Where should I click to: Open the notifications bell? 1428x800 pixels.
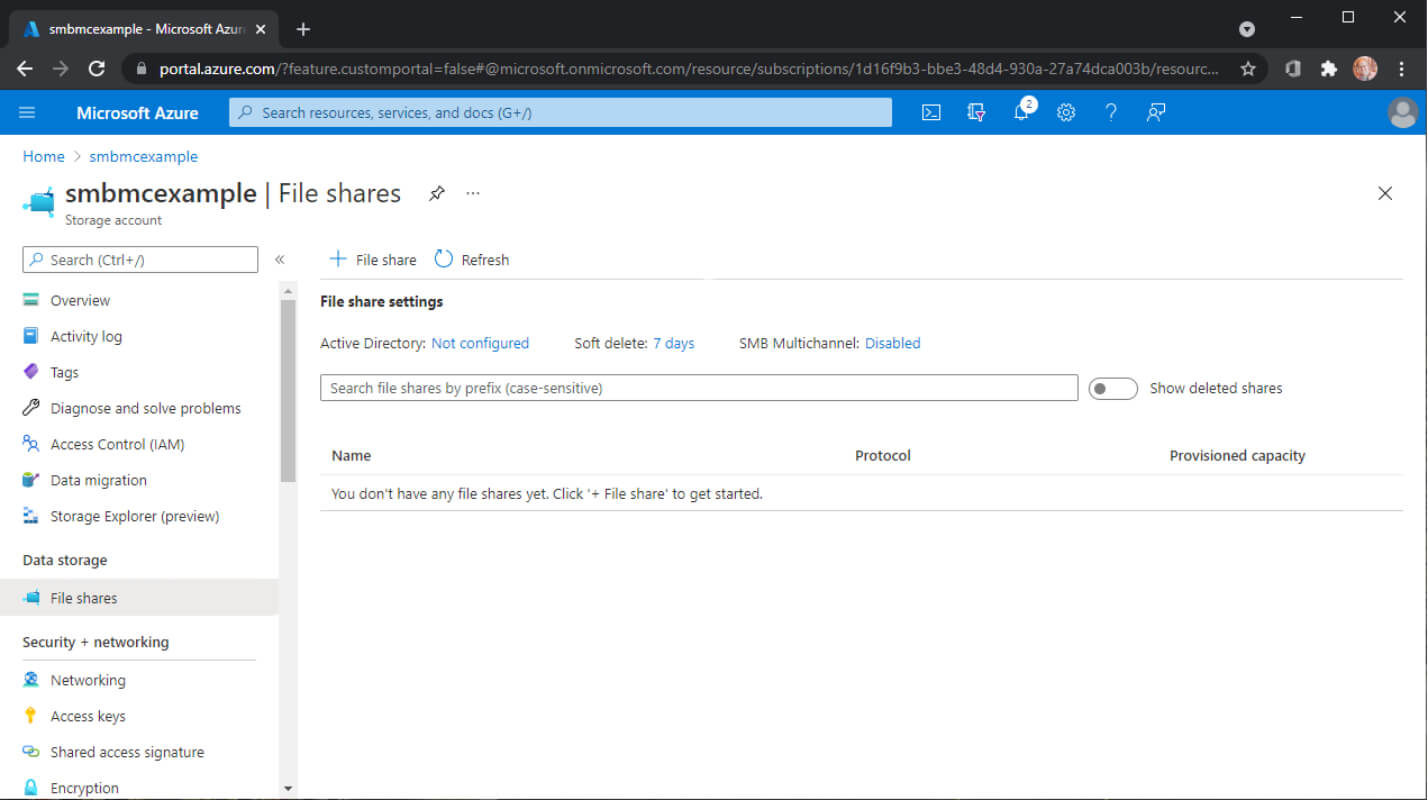pos(1021,113)
